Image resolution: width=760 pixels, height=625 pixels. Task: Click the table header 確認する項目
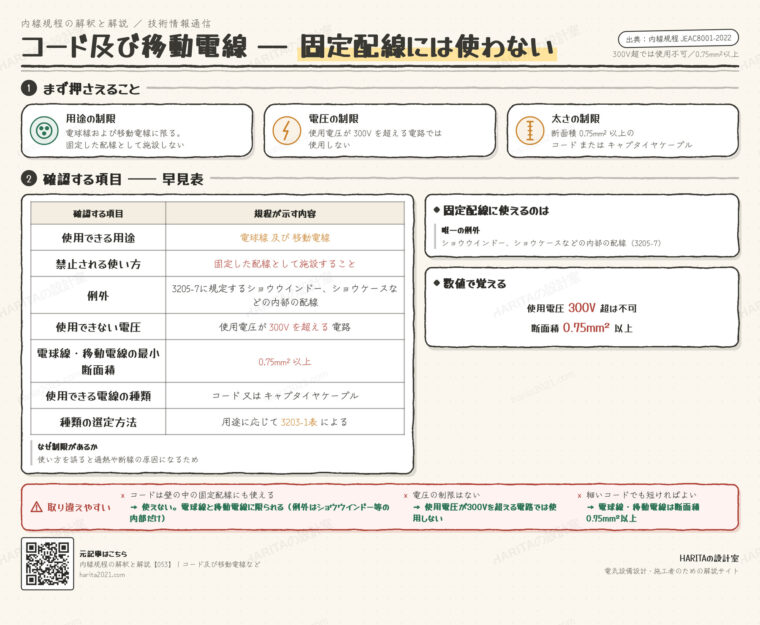[x=98, y=213]
